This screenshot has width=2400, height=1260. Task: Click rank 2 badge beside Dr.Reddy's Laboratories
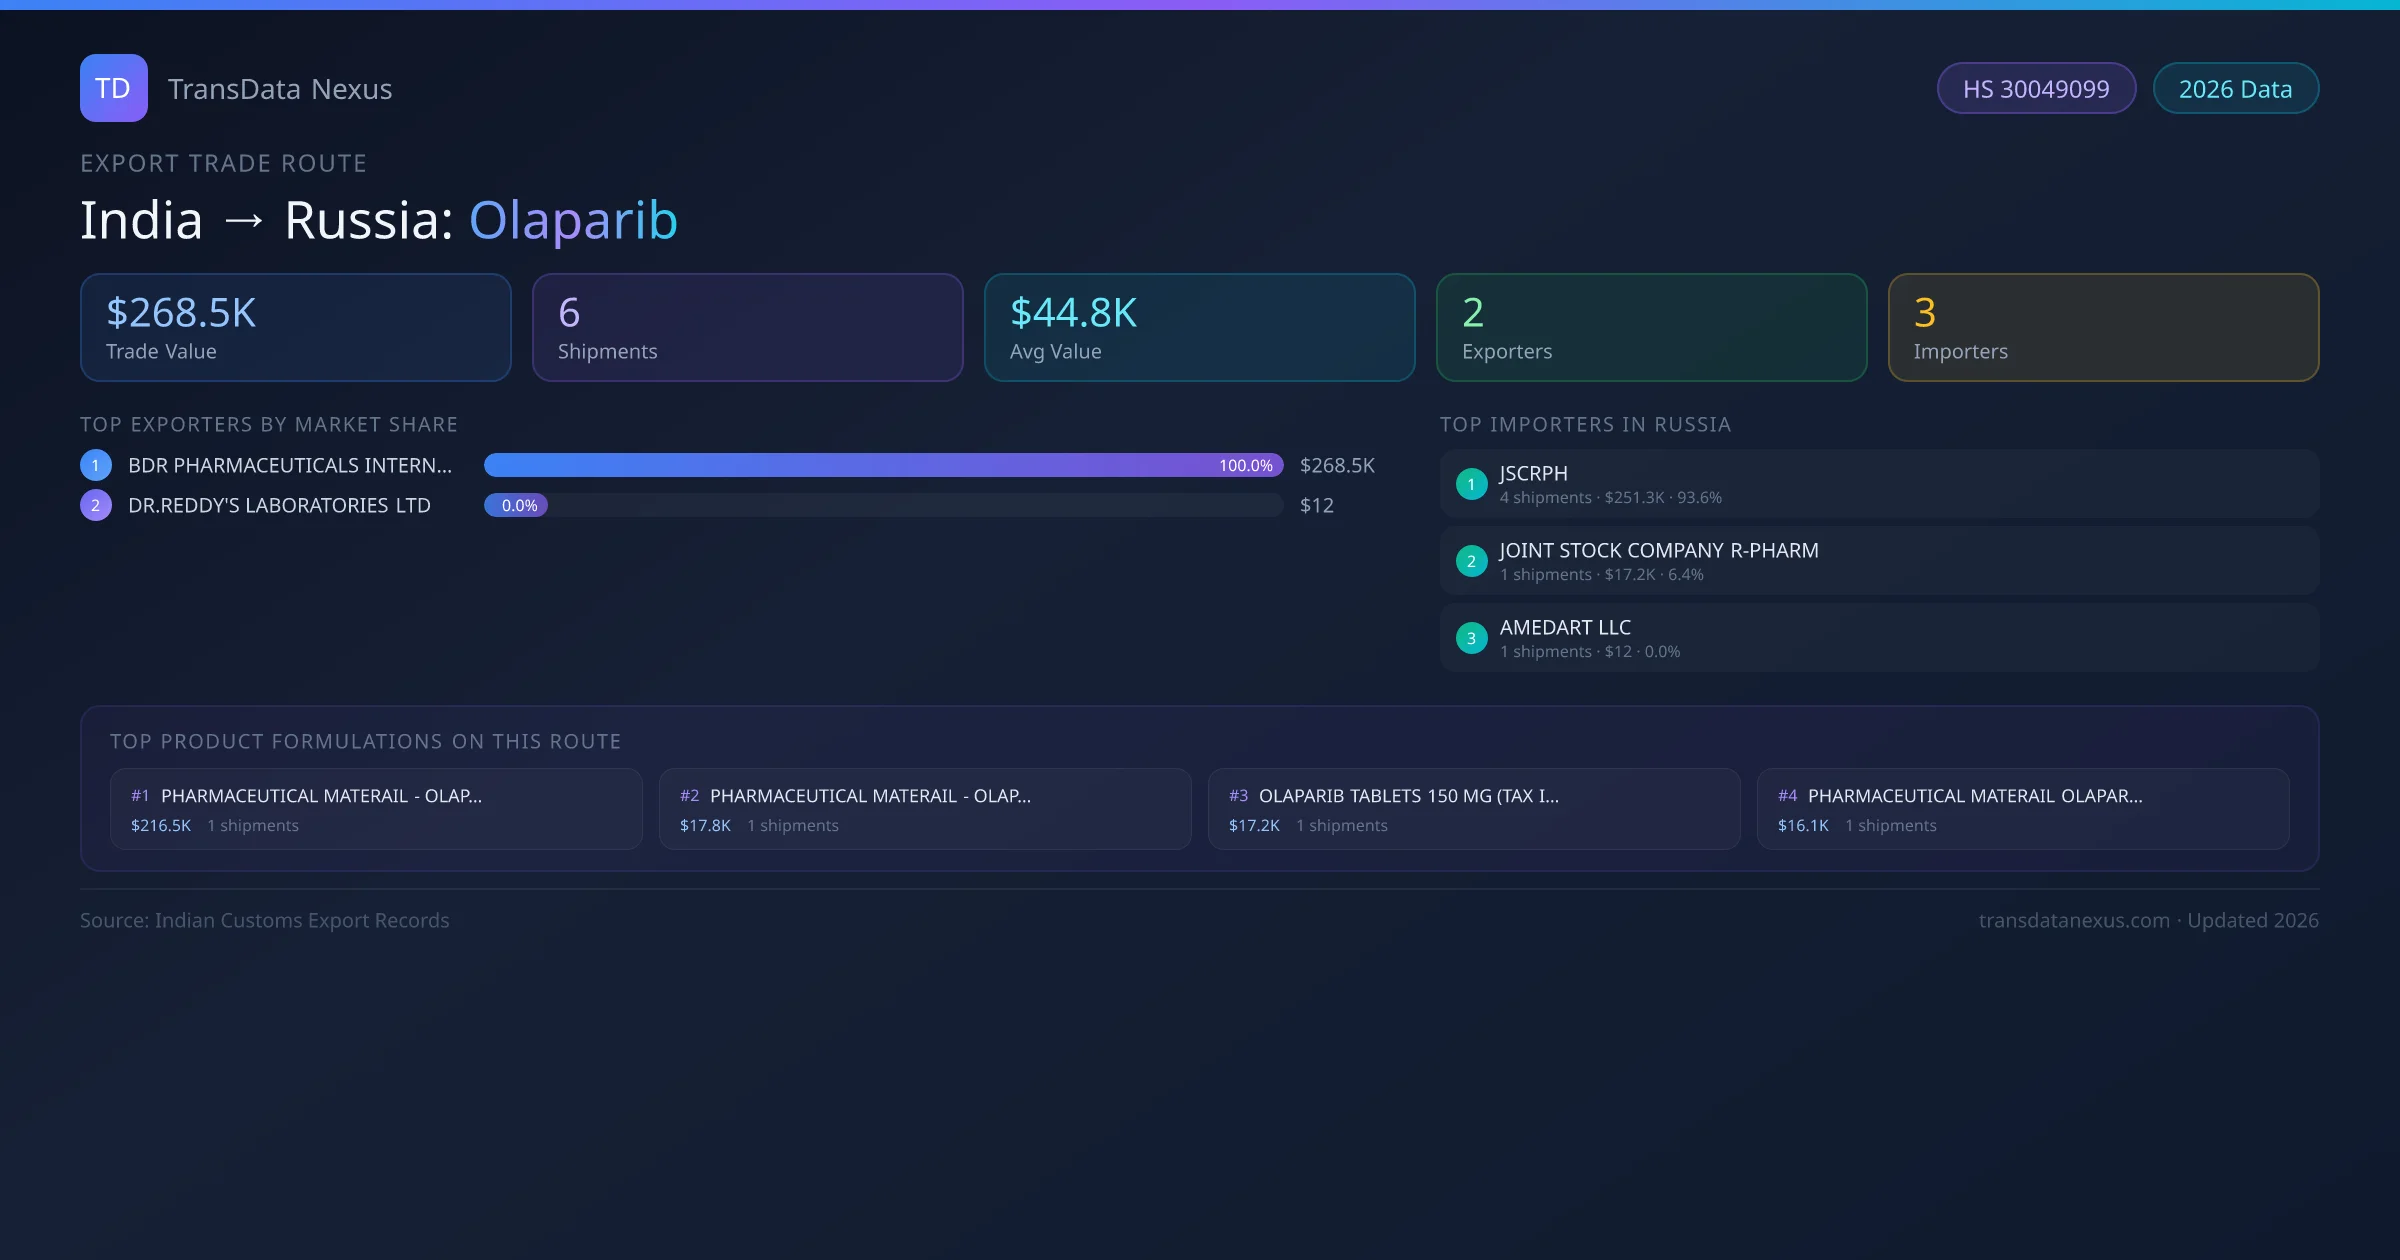pyautogui.click(x=96, y=505)
